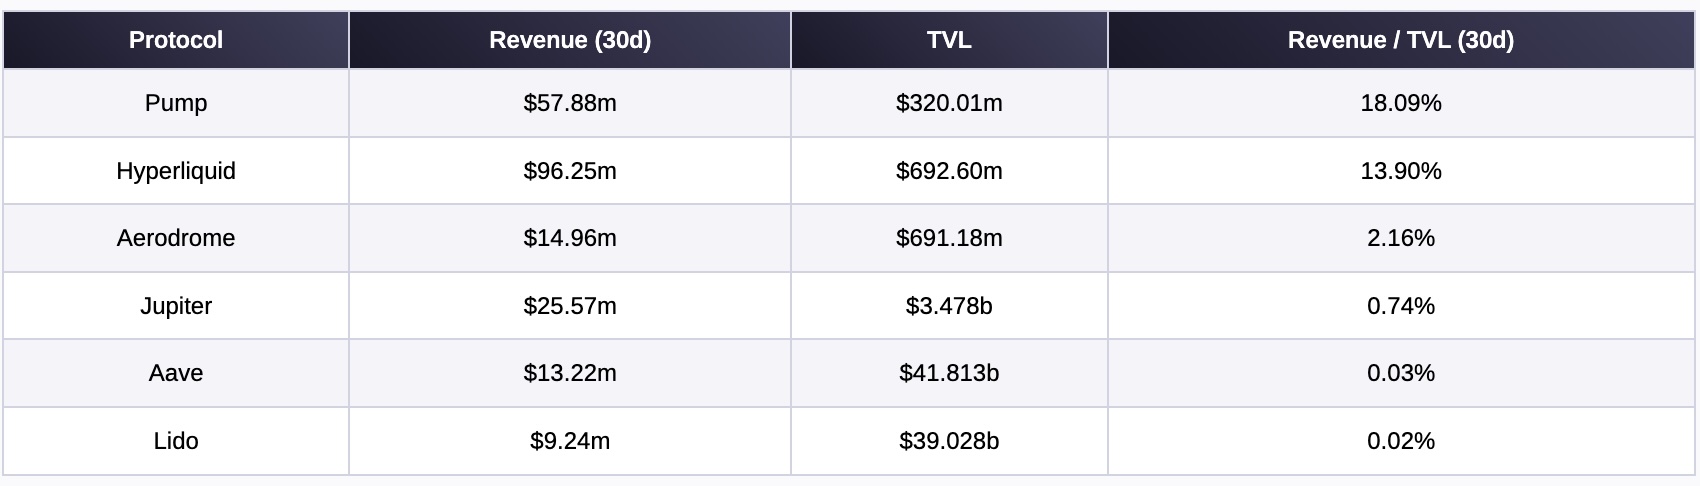Select Lido's $39.028b TVL value
Image resolution: width=1700 pixels, height=486 pixels.
949,441
